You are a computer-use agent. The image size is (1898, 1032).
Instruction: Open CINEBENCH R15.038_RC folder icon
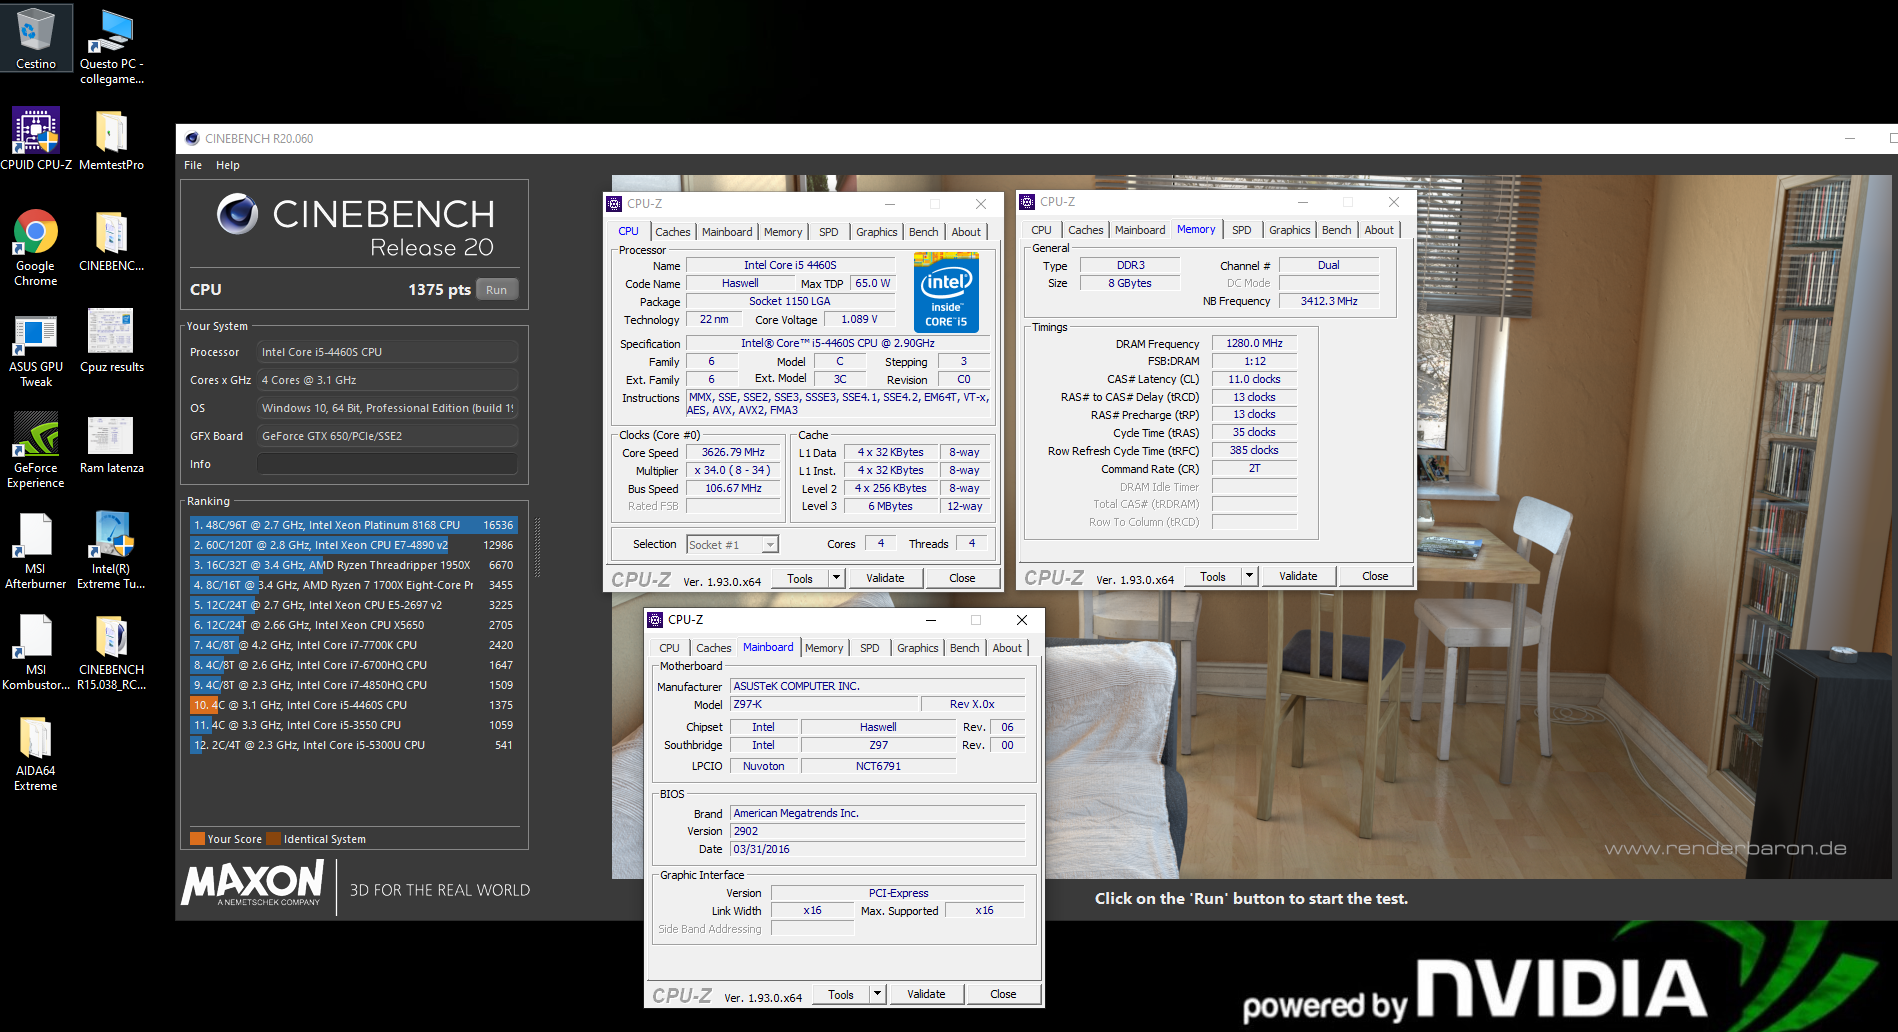click(x=111, y=652)
